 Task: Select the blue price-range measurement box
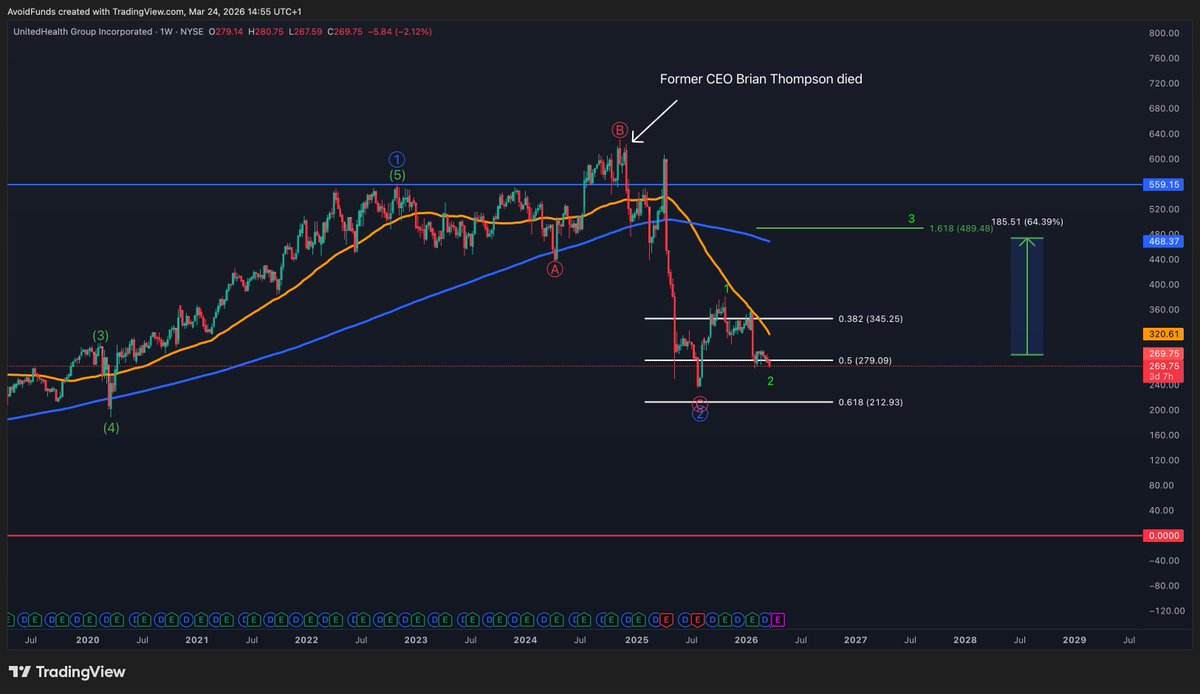point(1027,296)
